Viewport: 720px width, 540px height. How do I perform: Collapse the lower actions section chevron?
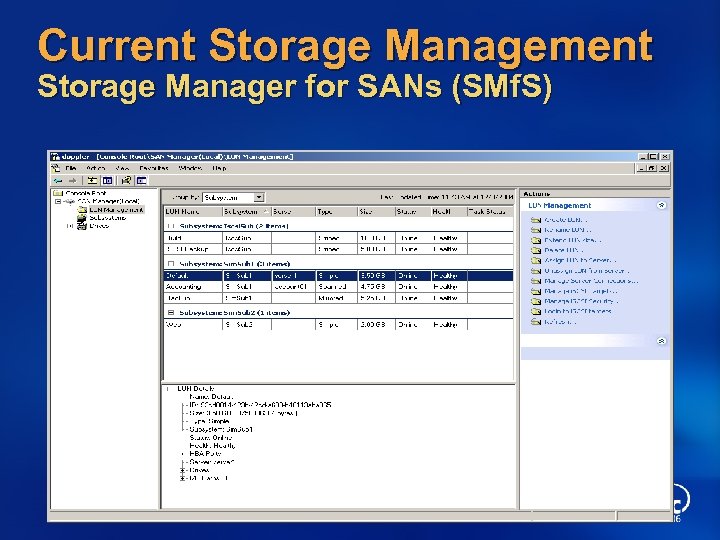point(661,341)
